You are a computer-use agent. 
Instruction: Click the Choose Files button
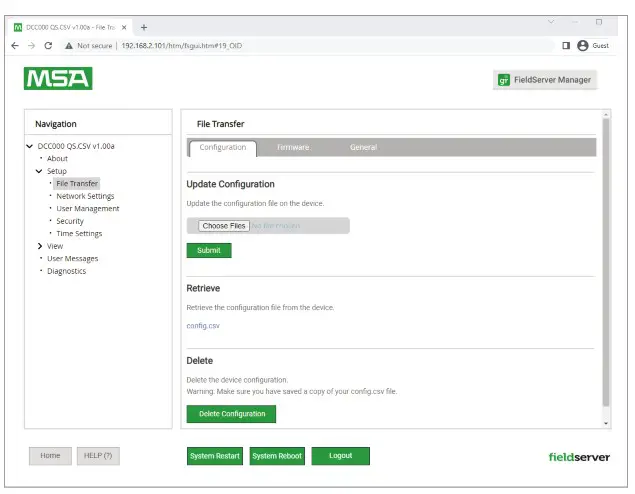pos(224,226)
